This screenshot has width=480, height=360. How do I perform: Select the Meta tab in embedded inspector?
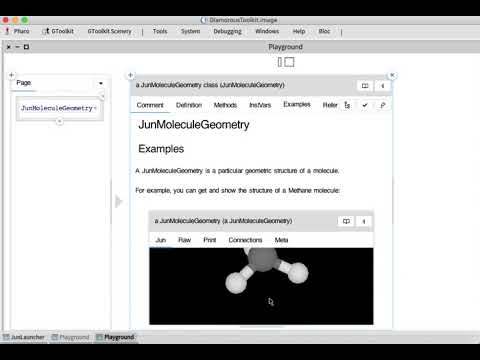[x=281, y=240]
